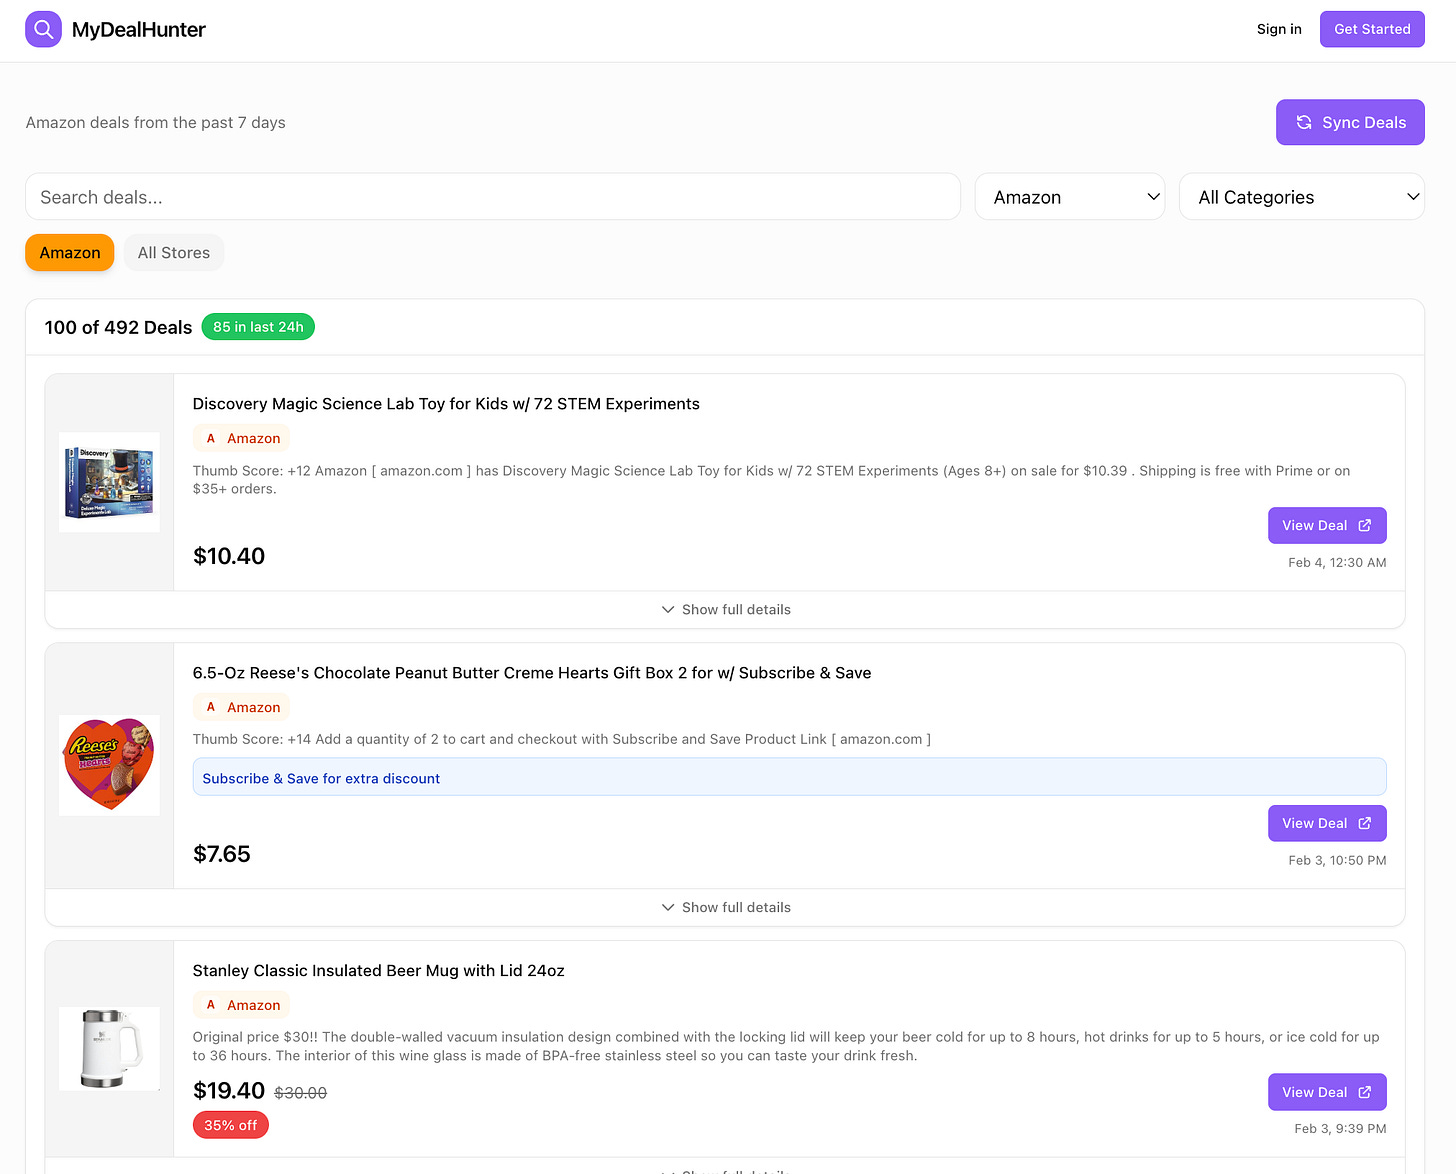Click the MyDealHunter magnifier logo icon

click(43, 30)
